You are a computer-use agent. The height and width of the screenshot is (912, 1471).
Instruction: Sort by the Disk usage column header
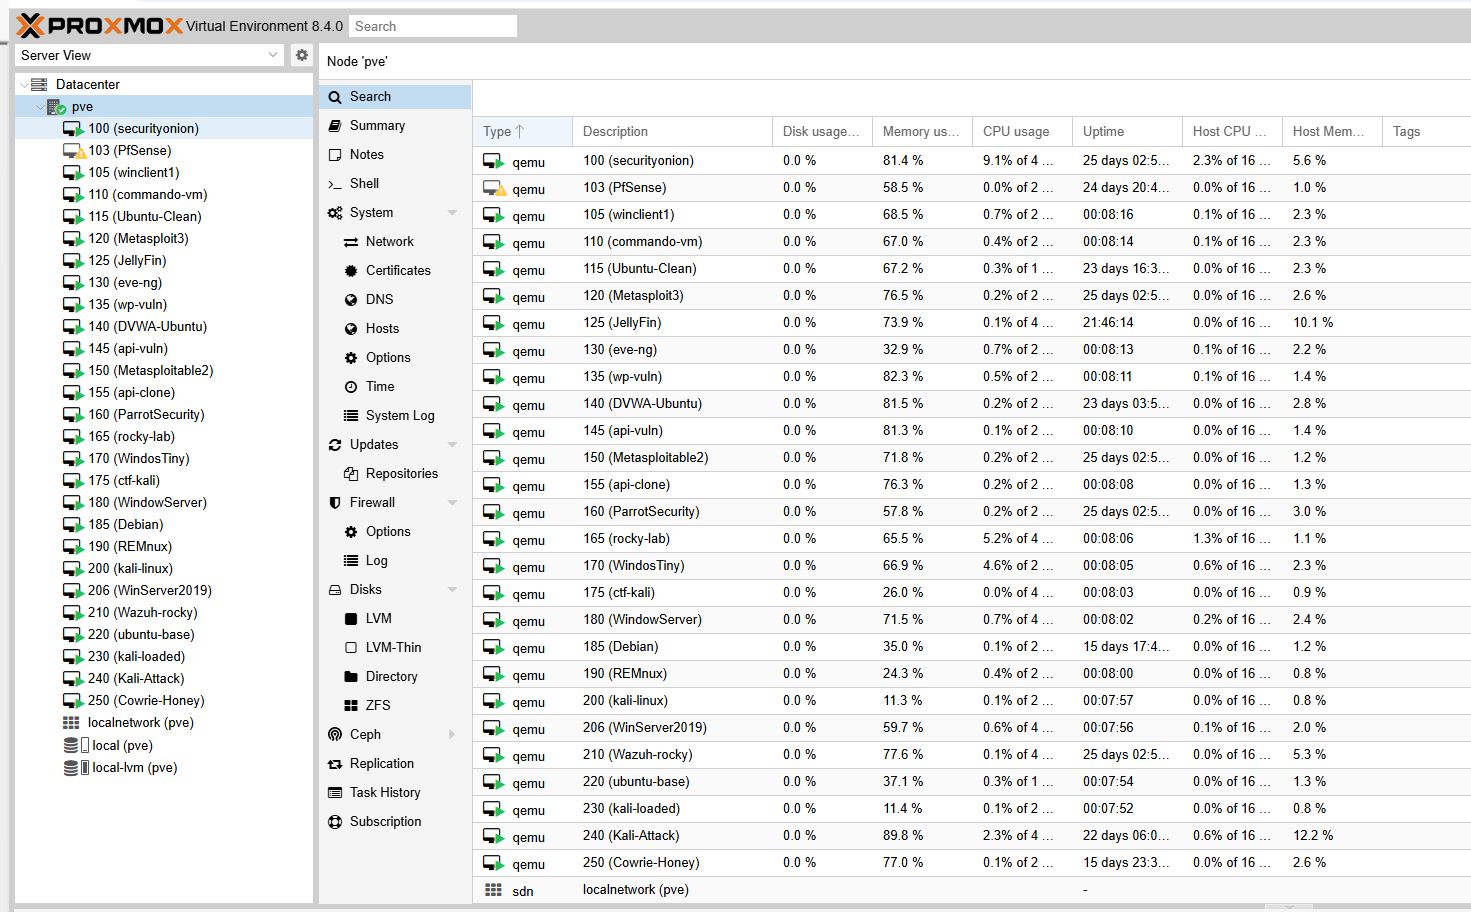822,131
